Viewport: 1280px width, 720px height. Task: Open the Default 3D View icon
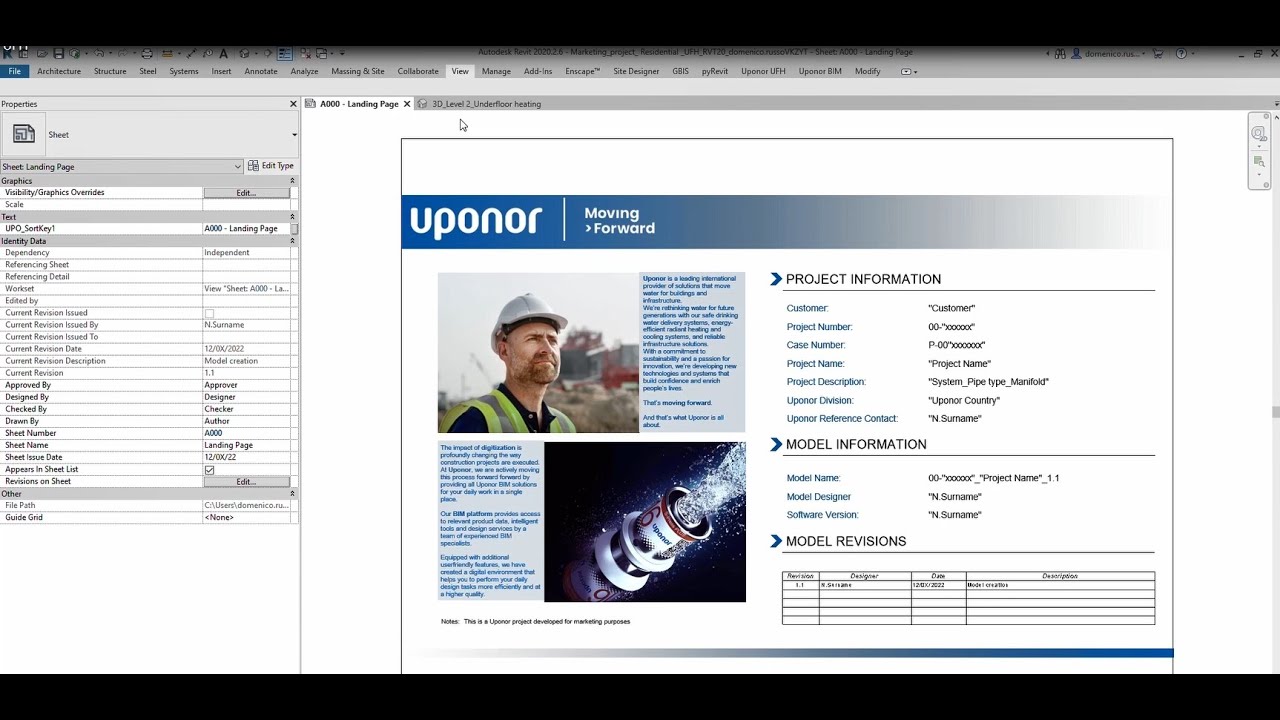pos(244,53)
